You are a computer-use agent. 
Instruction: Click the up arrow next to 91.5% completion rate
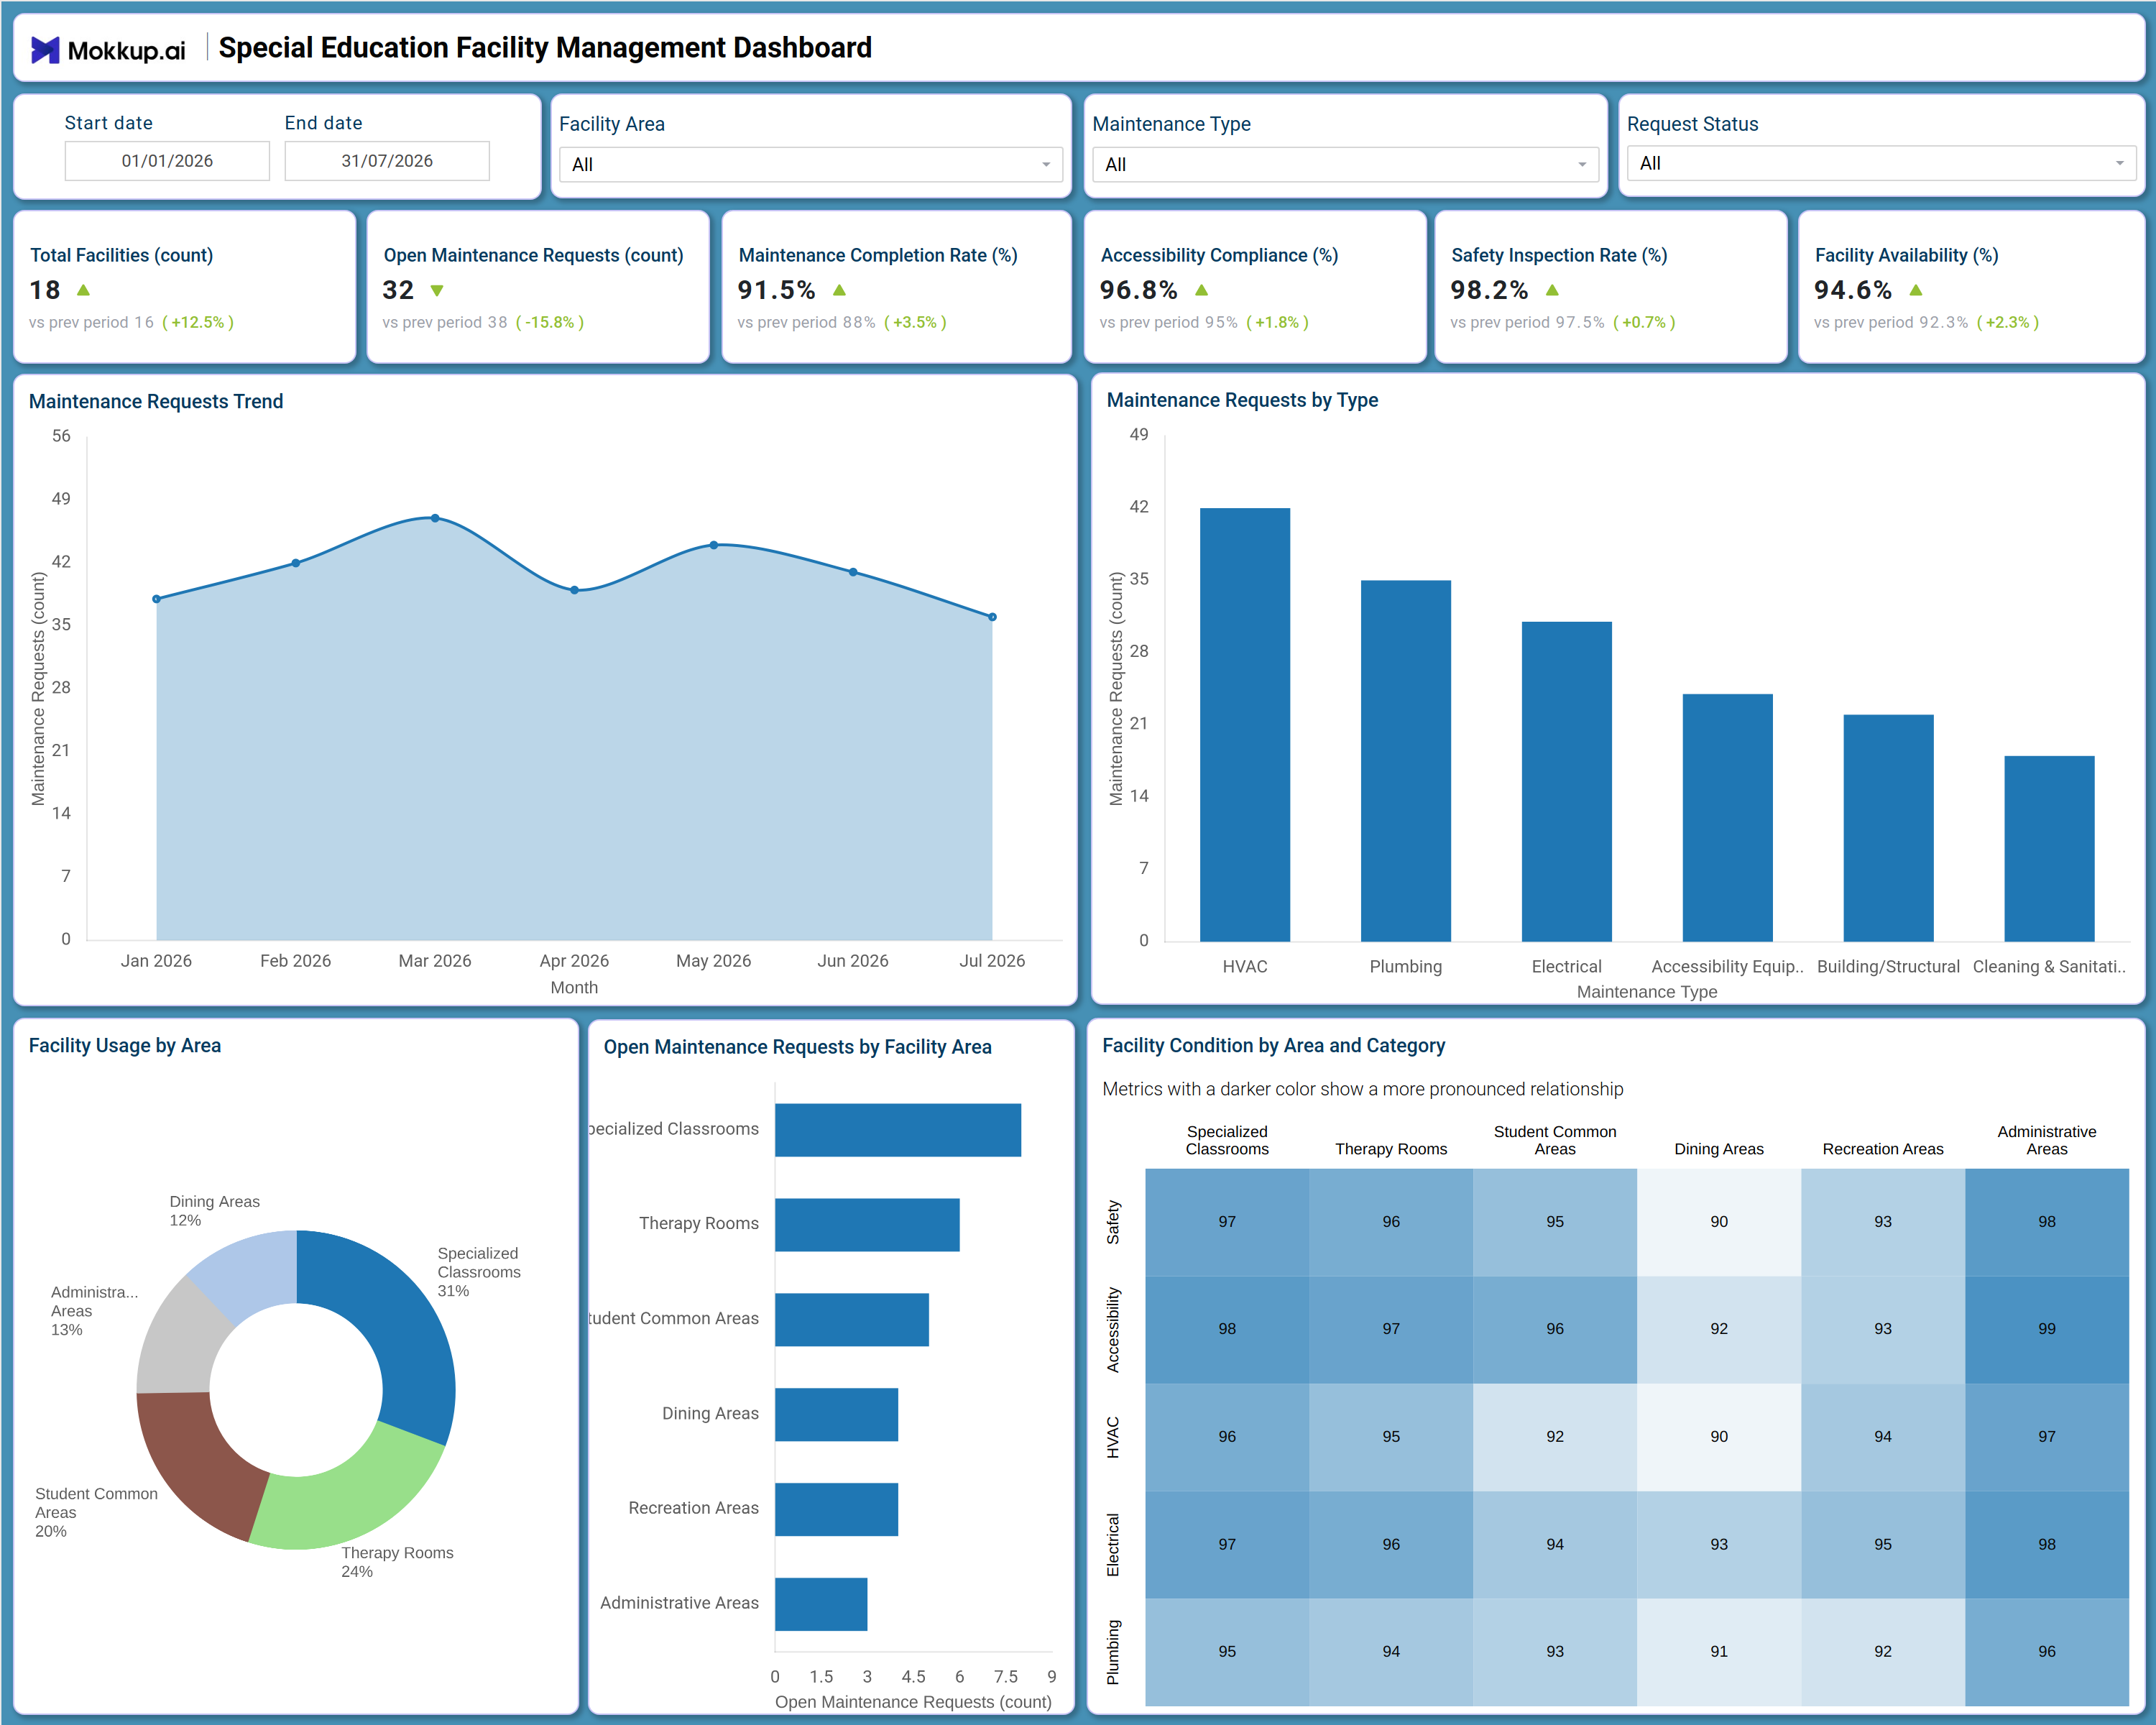click(840, 290)
